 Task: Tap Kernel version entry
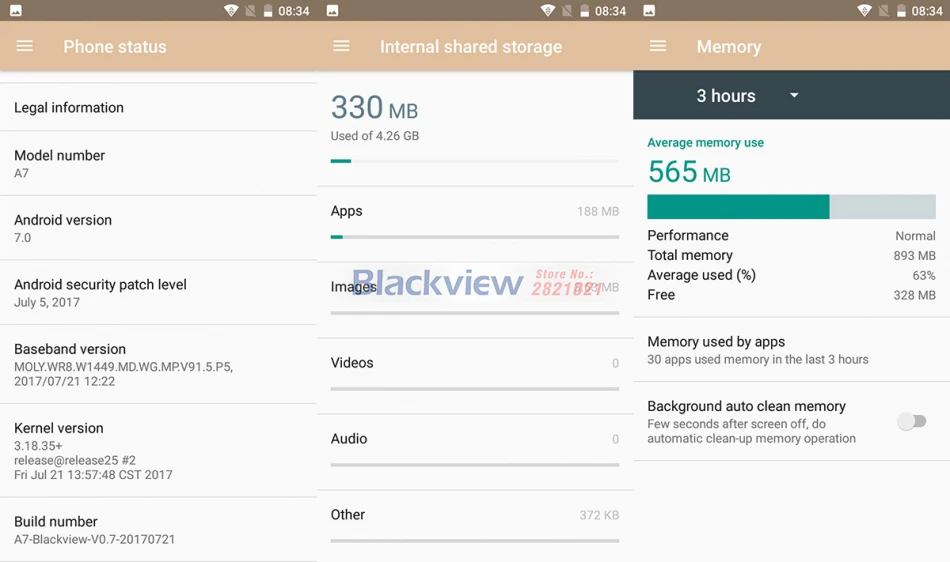coord(158,451)
